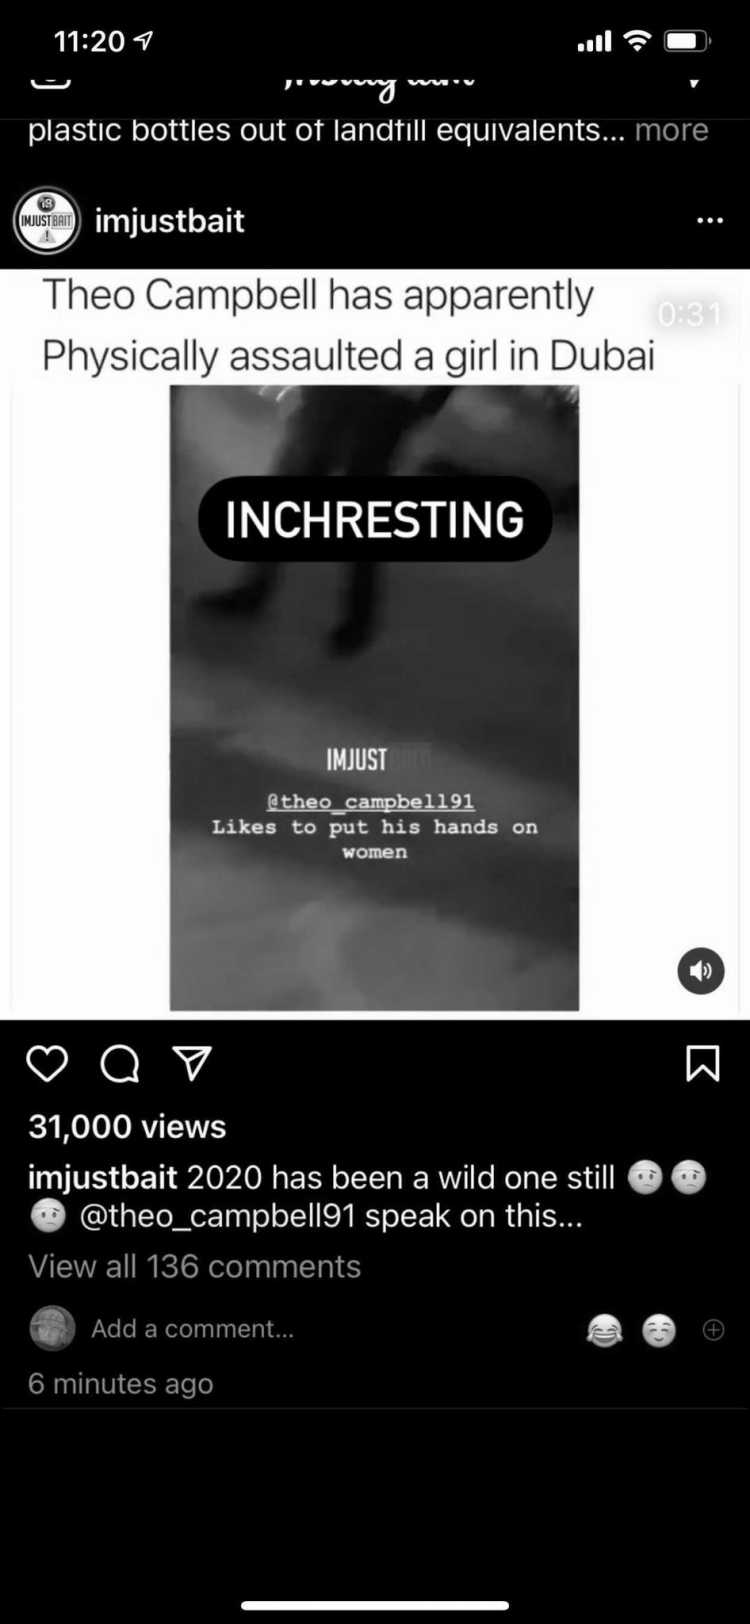
Task: Open comments with the speech bubble icon
Action: (x=120, y=1064)
